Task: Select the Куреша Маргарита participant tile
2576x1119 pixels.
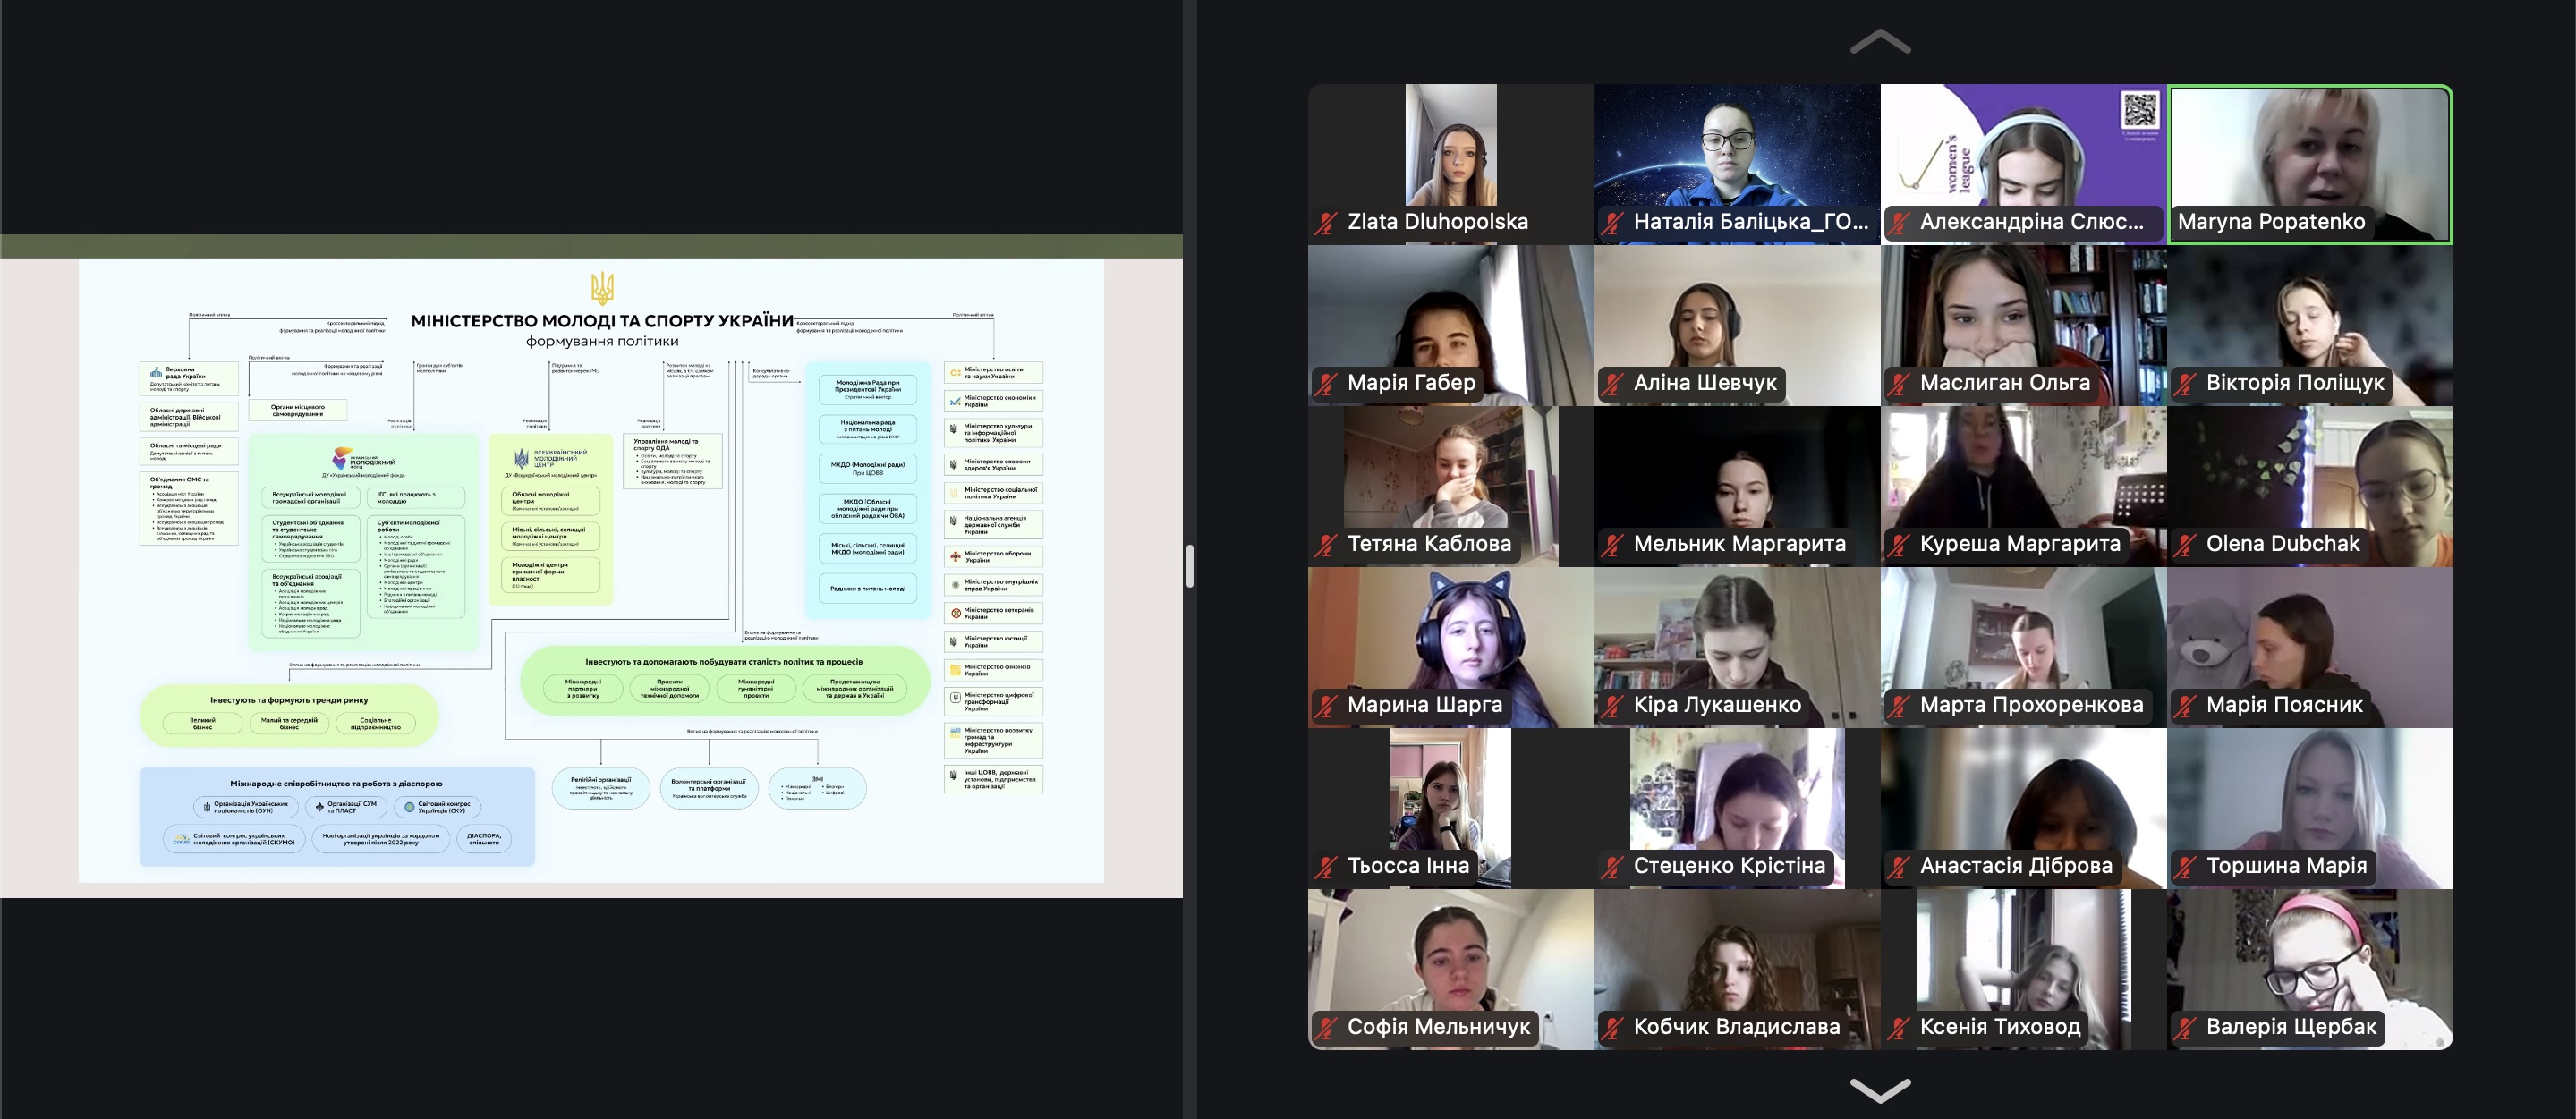Action: tap(2023, 480)
